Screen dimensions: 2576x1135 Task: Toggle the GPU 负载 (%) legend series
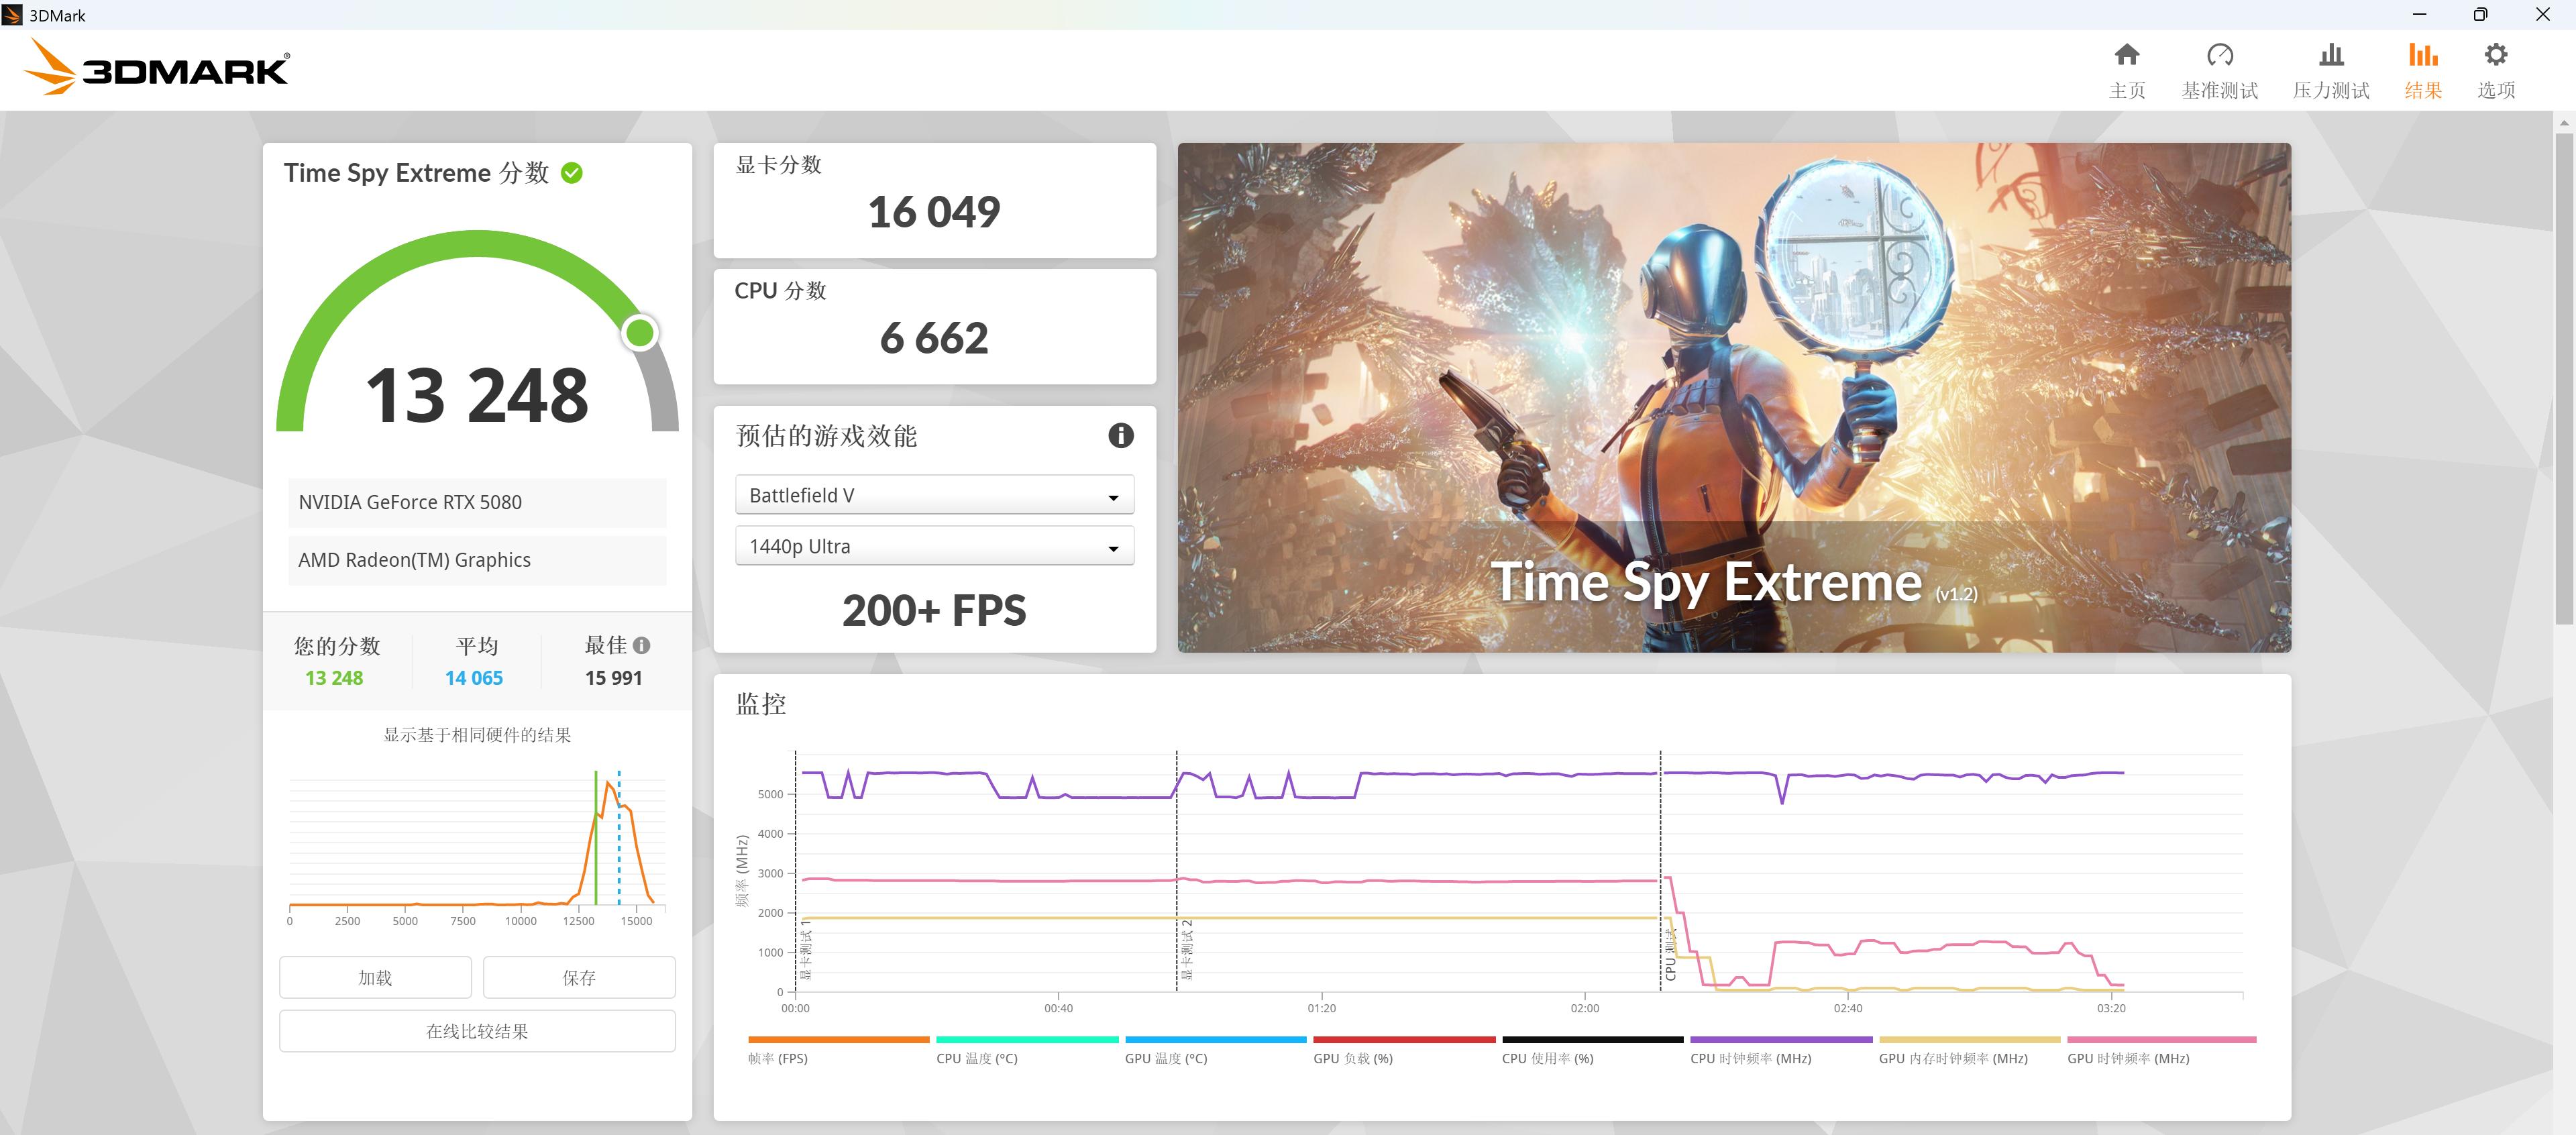(1352, 1058)
